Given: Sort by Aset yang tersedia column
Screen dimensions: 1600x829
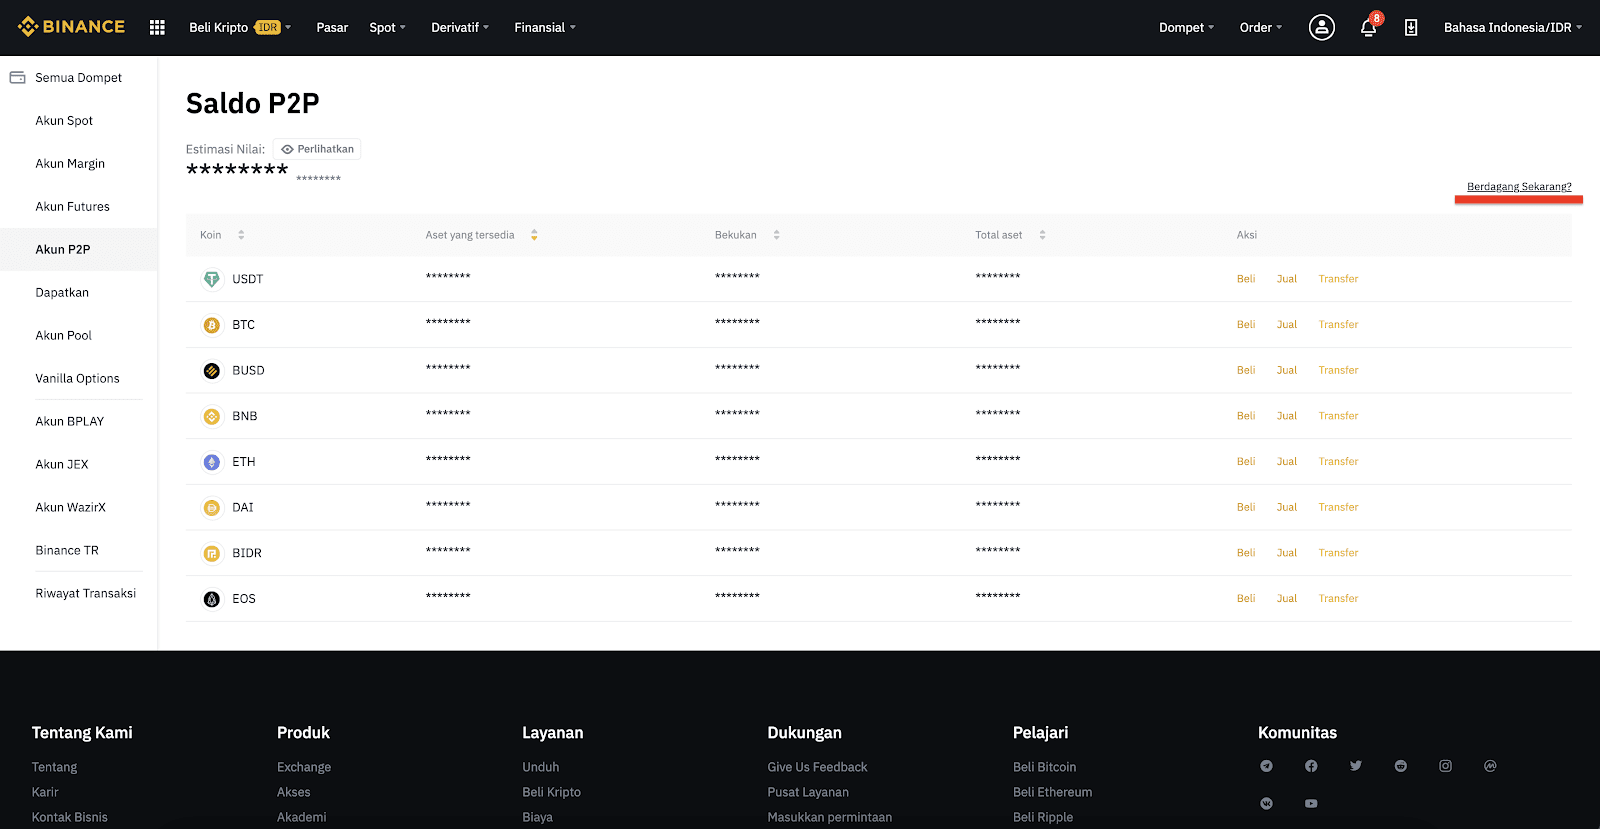Looking at the screenshot, I should (534, 235).
